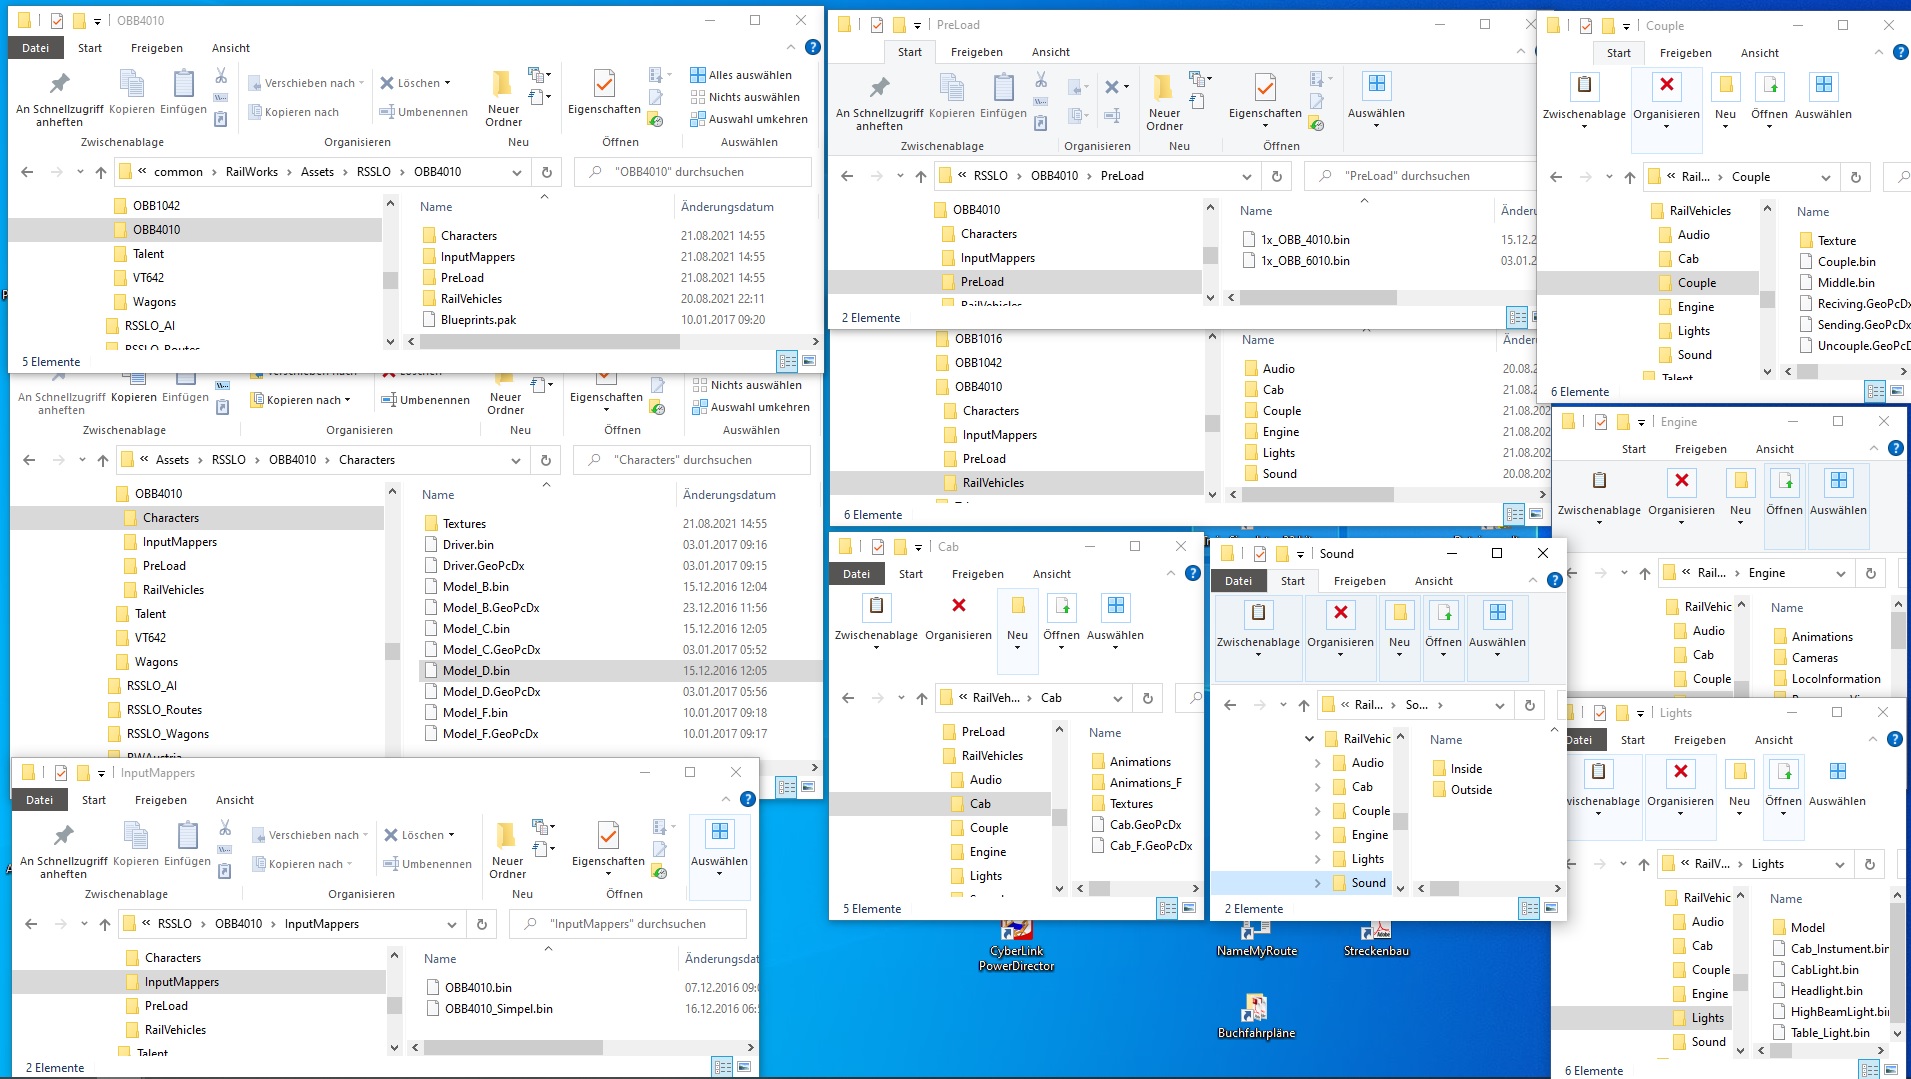Open Verschieben nach dropdown in InputMappers window

363,835
